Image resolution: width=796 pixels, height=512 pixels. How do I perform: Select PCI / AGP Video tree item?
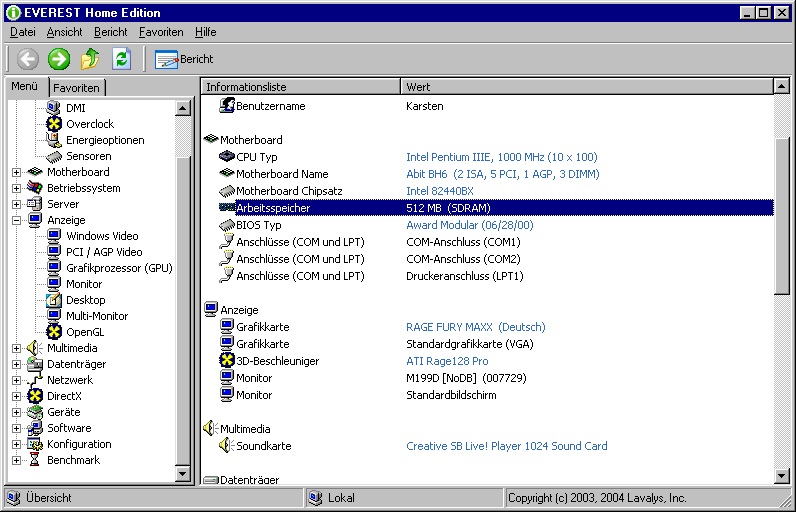(x=104, y=252)
